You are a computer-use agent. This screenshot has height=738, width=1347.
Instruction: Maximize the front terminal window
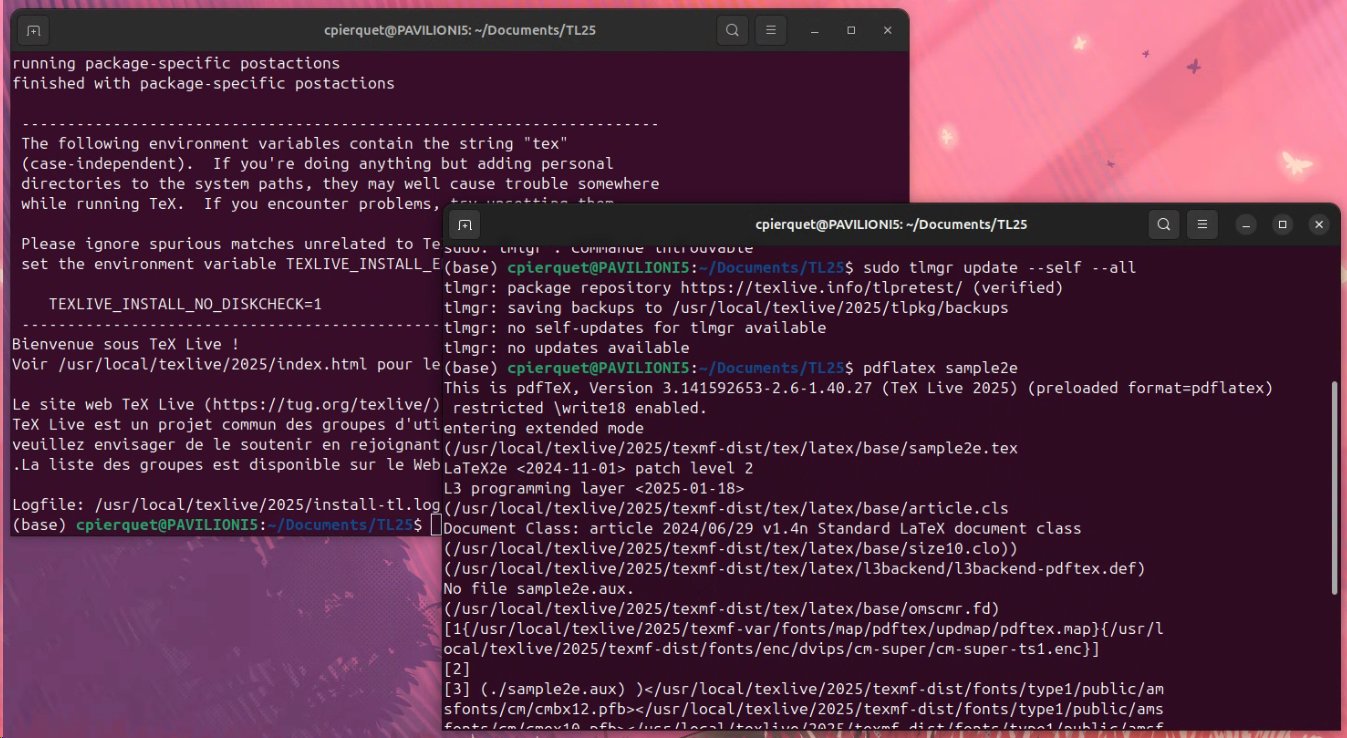coord(1283,225)
